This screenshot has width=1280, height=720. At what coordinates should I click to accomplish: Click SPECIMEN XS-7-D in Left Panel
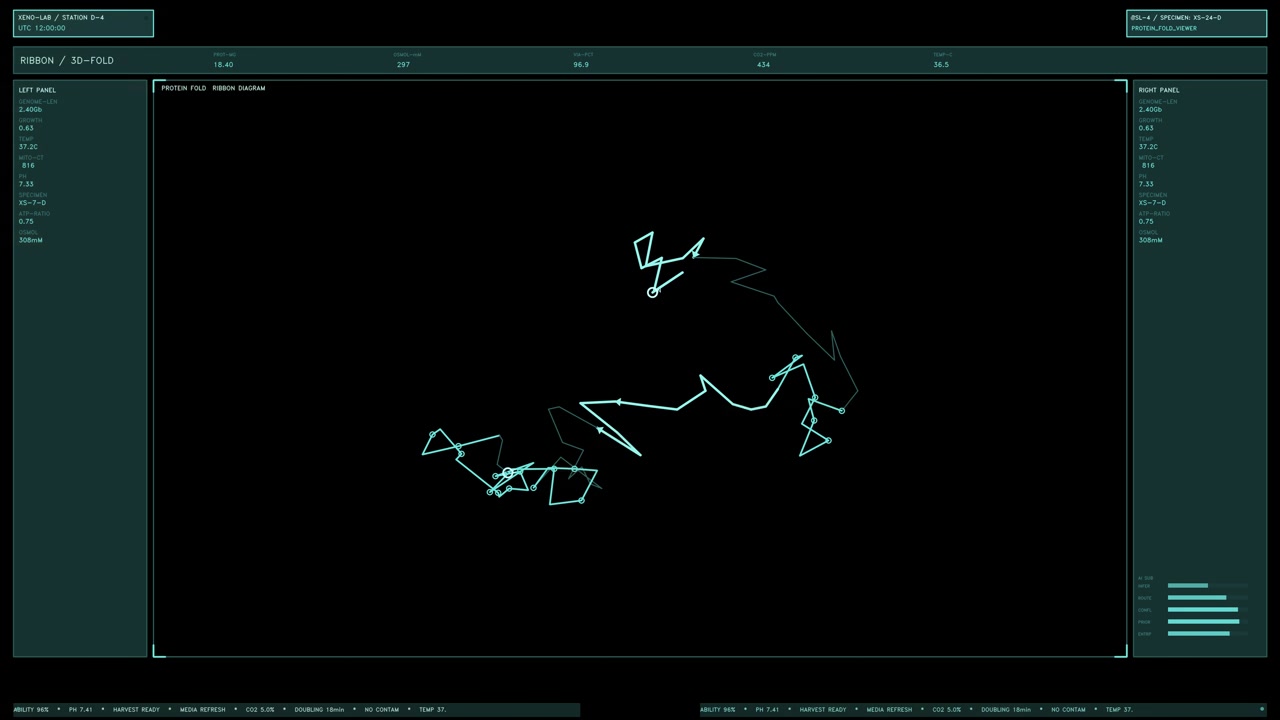[x=33, y=199]
